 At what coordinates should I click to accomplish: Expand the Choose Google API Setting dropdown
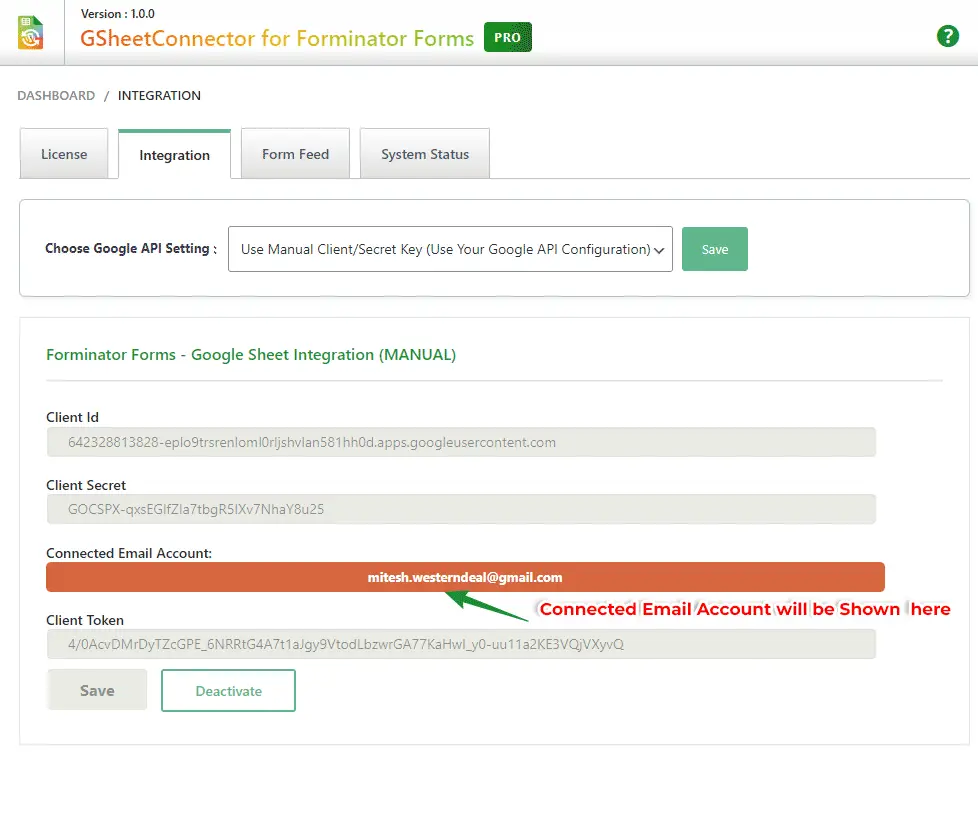tap(450, 249)
